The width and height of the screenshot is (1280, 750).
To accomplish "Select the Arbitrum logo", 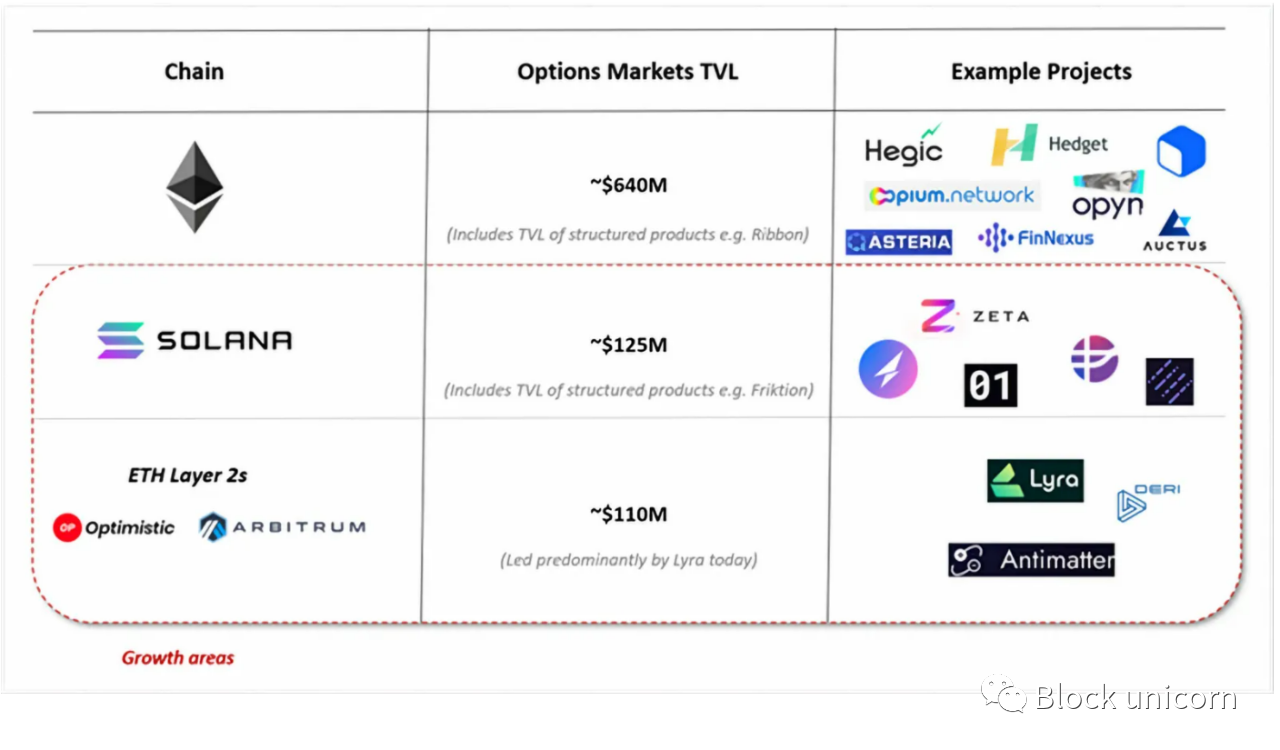I will pos(282,527).
